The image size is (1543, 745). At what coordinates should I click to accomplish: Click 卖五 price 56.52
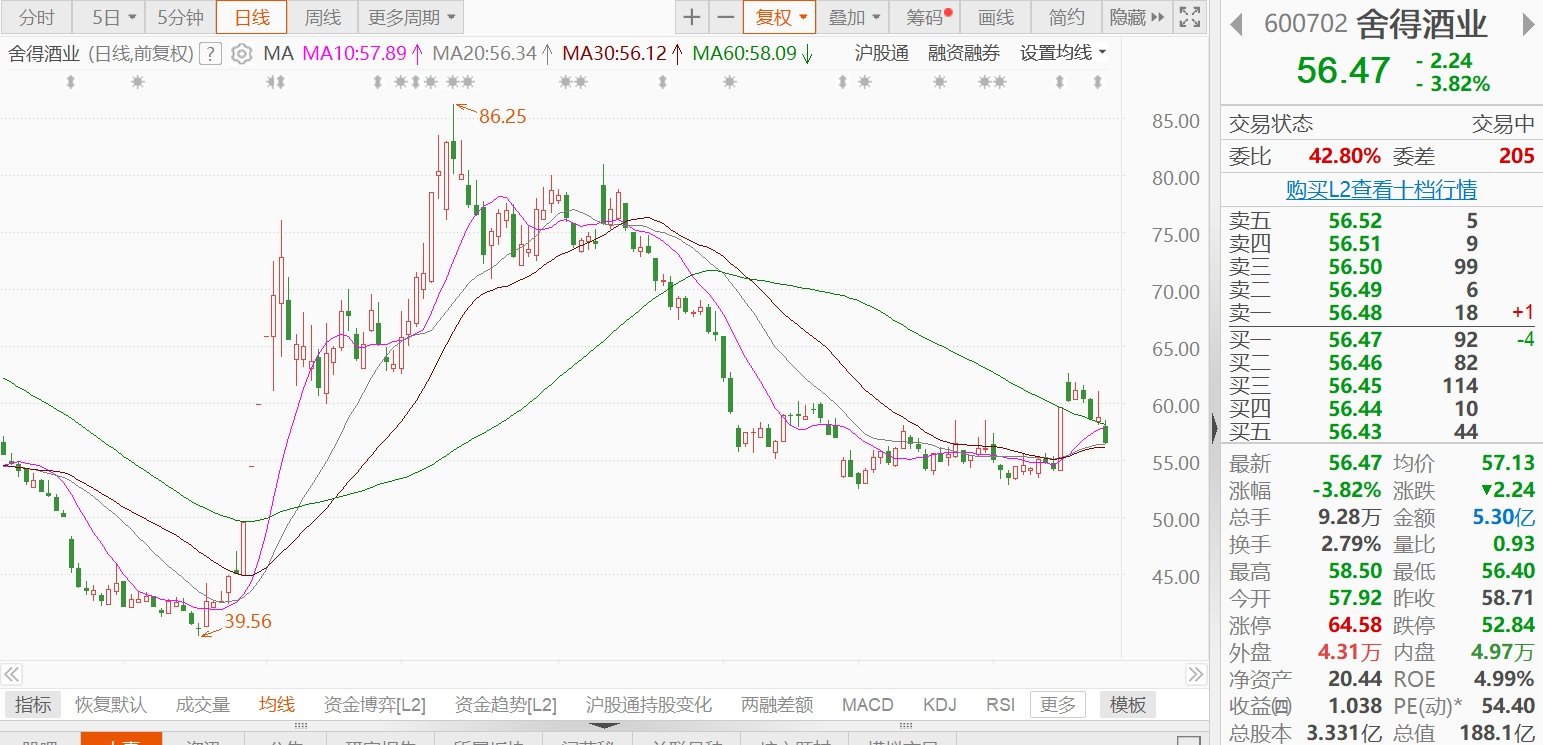(1355, 221)
